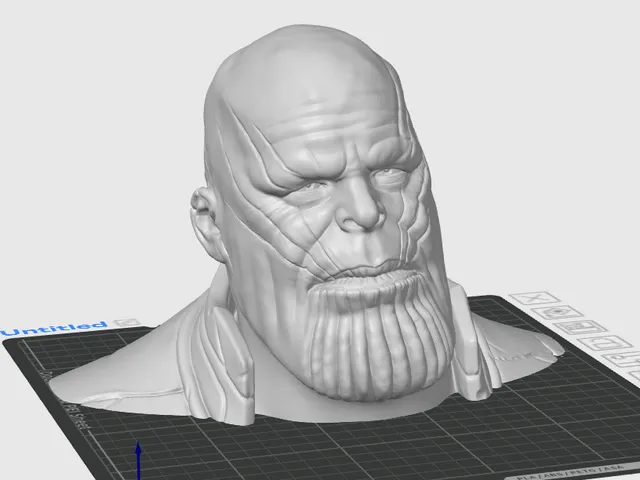Click the edit icon beside the Untitled plate name

(x=127, y=322)
